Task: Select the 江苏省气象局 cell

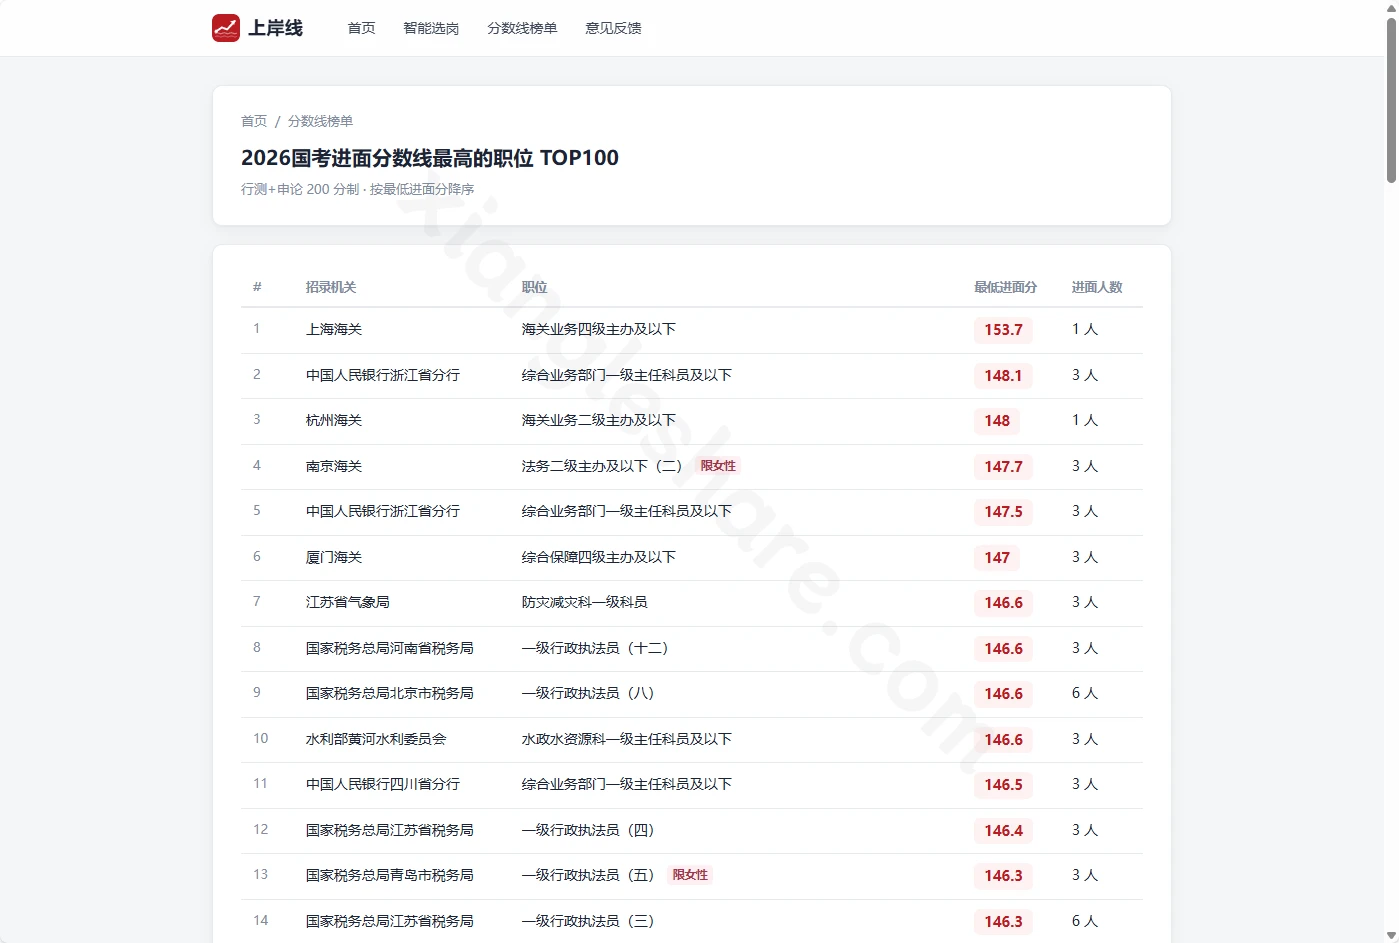Action: click(348, 602)
